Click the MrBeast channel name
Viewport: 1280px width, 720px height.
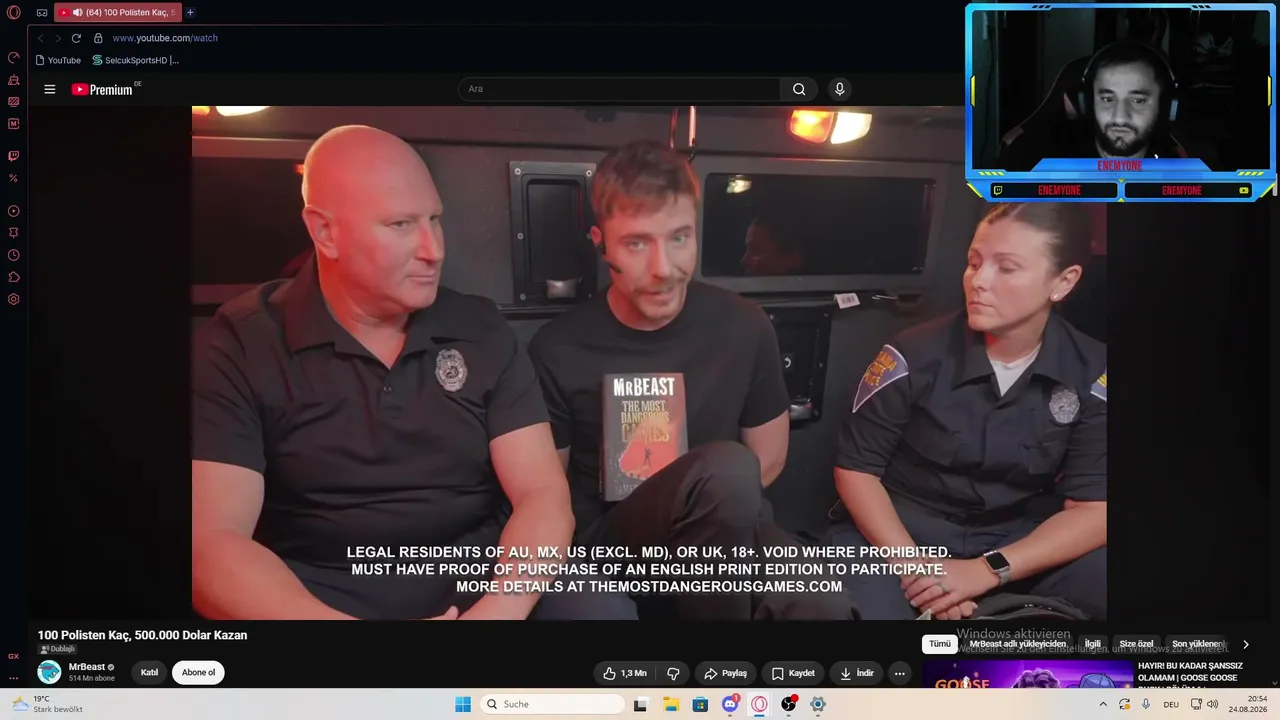click(87, 667)
